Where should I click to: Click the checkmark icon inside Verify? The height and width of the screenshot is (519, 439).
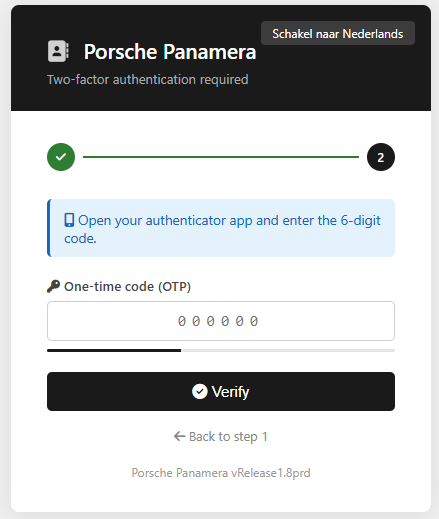click(200, 391)
